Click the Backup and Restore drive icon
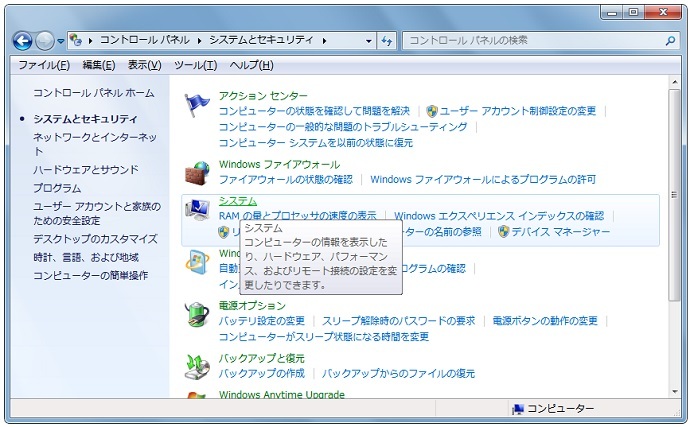Screen dimensions: 690x427 point(197,367)
